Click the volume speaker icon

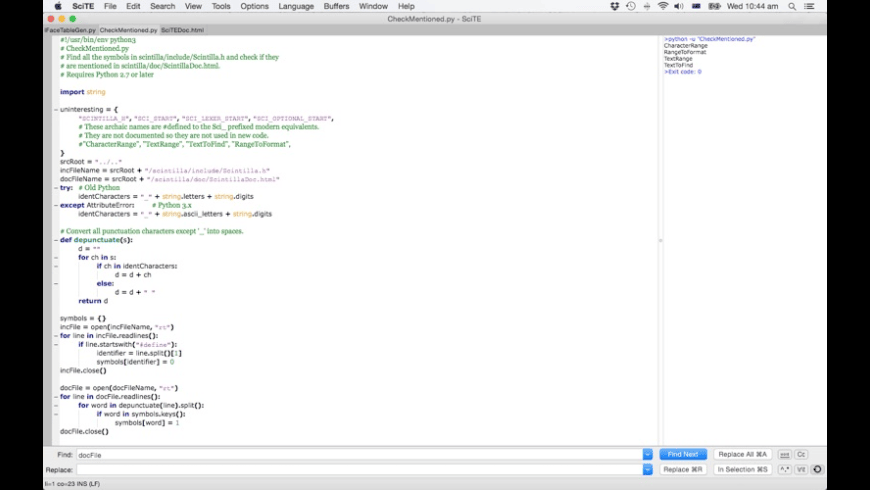(679, 6)
